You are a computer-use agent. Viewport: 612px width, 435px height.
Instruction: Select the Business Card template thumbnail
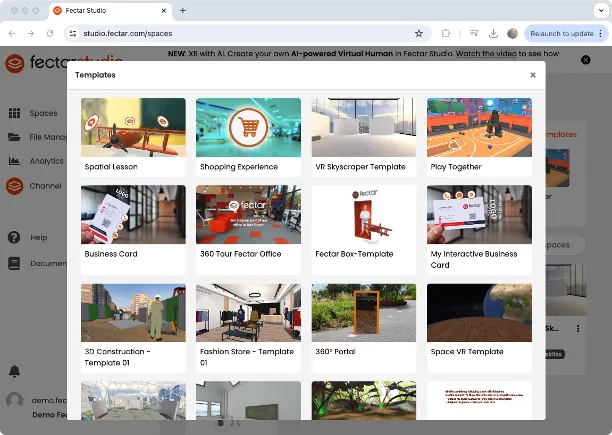[133, 215]
